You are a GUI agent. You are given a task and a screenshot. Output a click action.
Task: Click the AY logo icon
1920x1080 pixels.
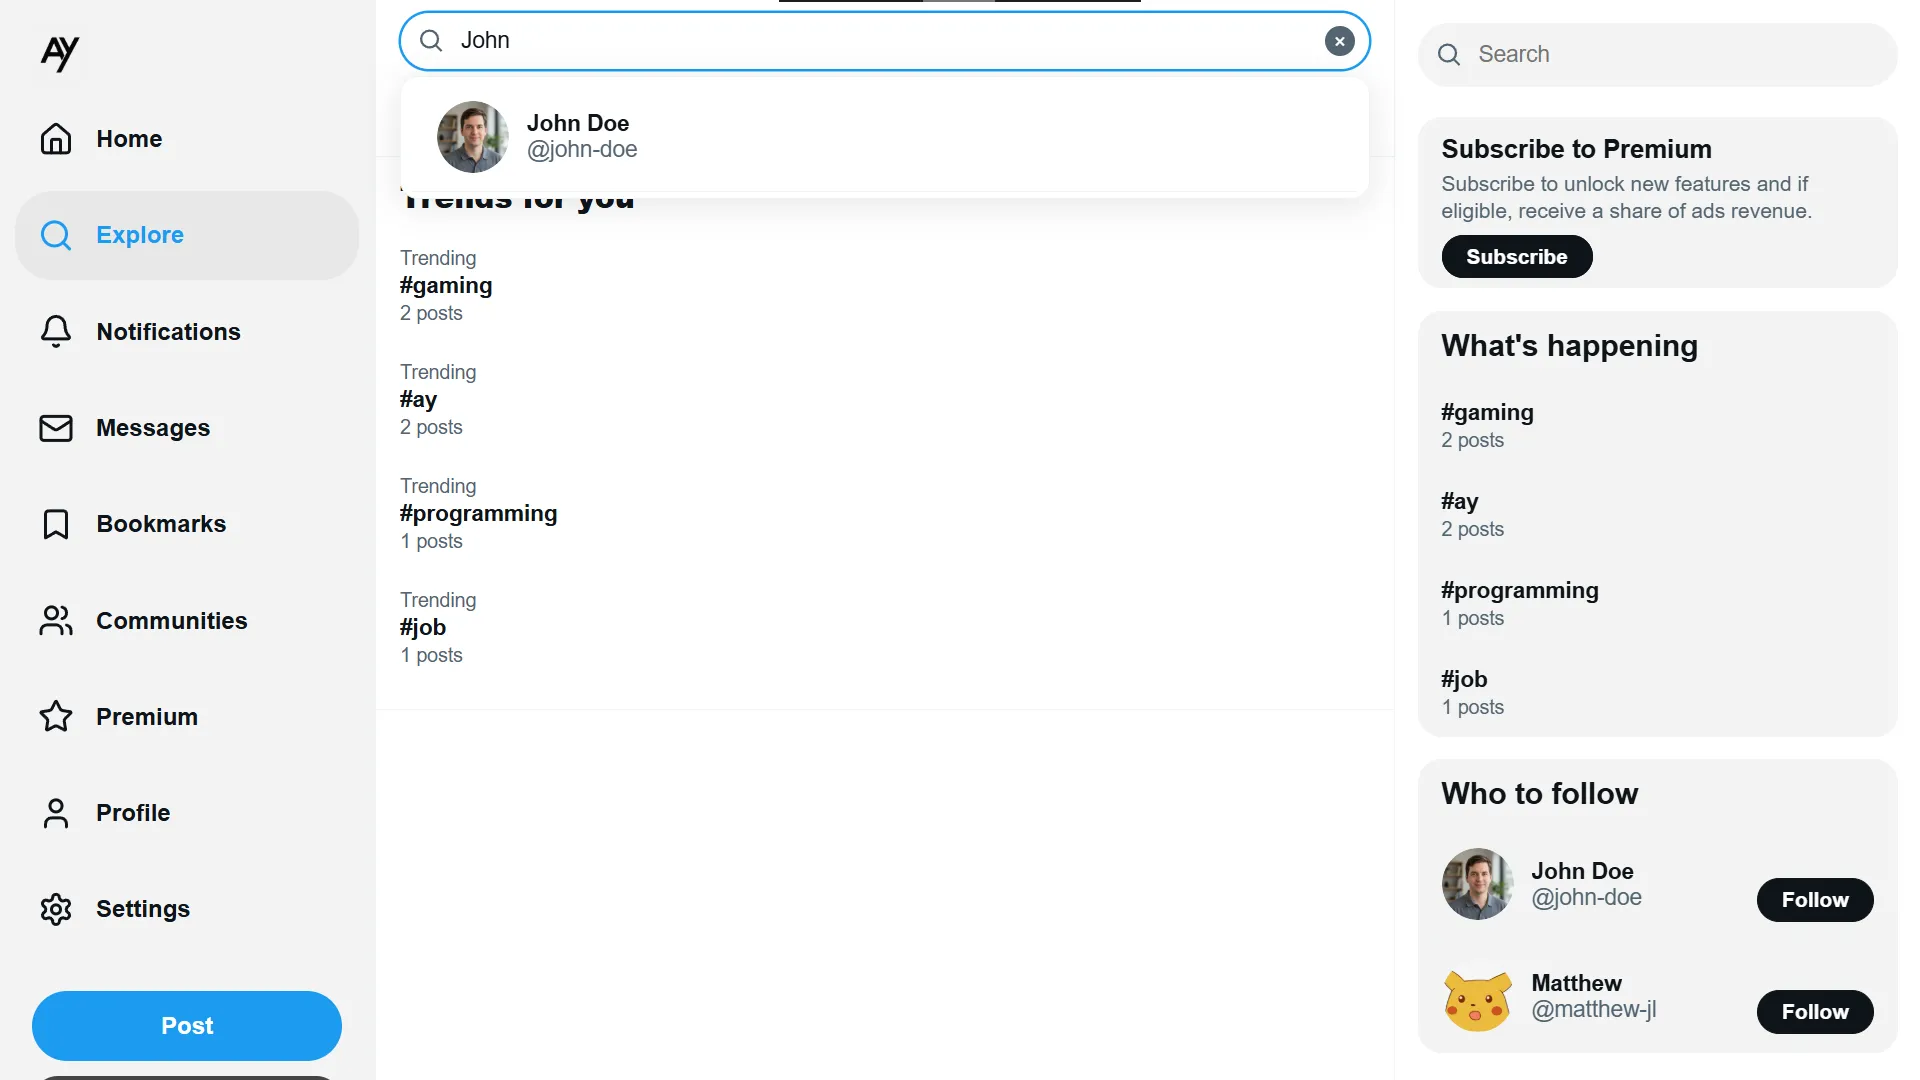pyautogui.click(x=59, y=53)
